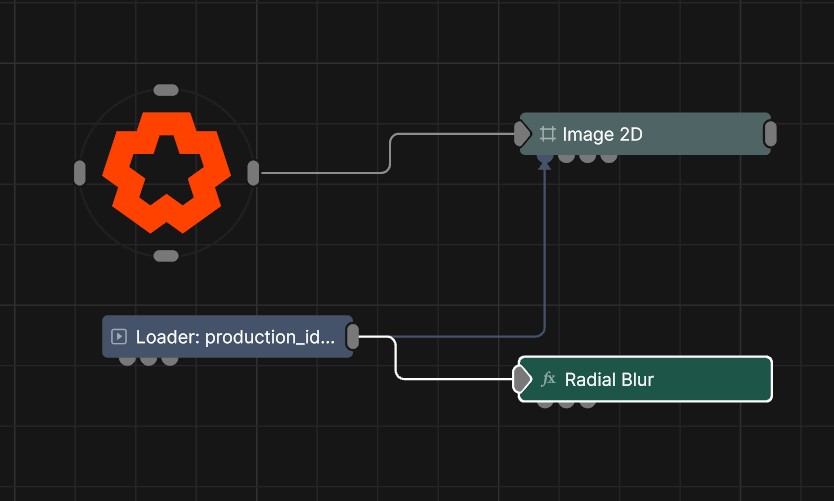Click the Image 2D right output port
This screenshot has height=501, width=834.
coord(770,134)
